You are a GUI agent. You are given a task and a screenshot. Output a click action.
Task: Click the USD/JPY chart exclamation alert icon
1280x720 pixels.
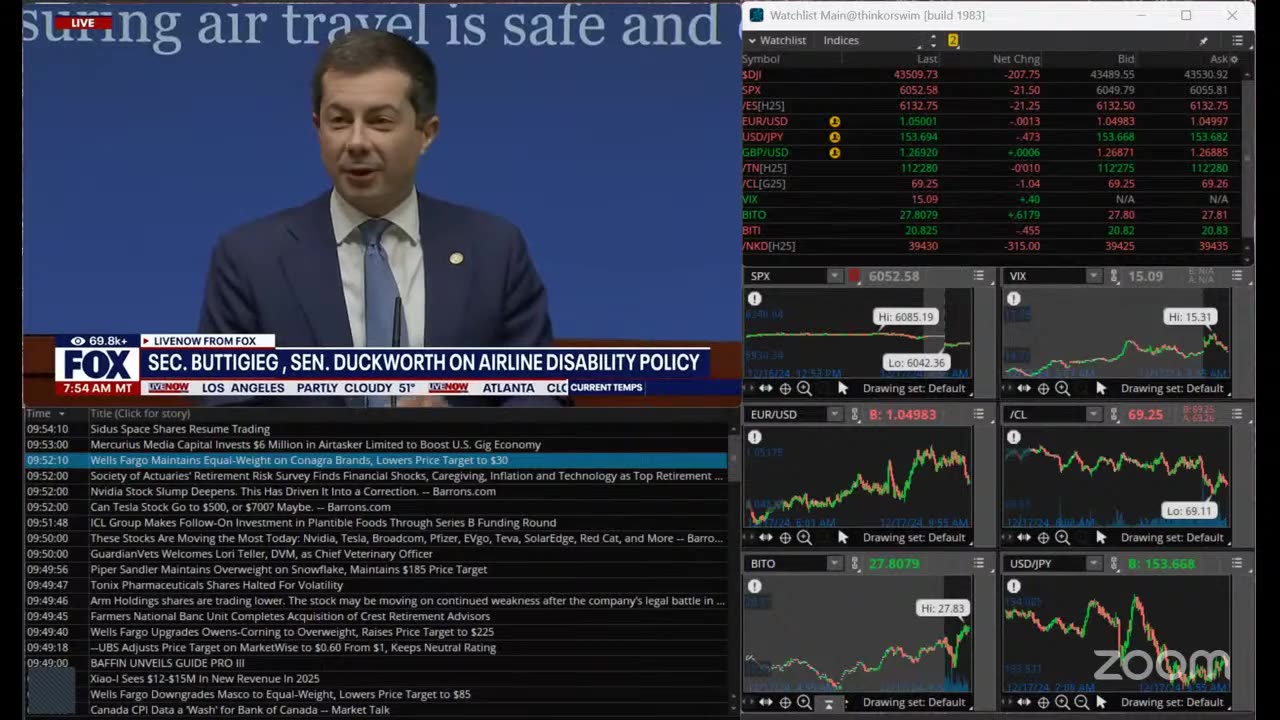(x=1014, y=587)
